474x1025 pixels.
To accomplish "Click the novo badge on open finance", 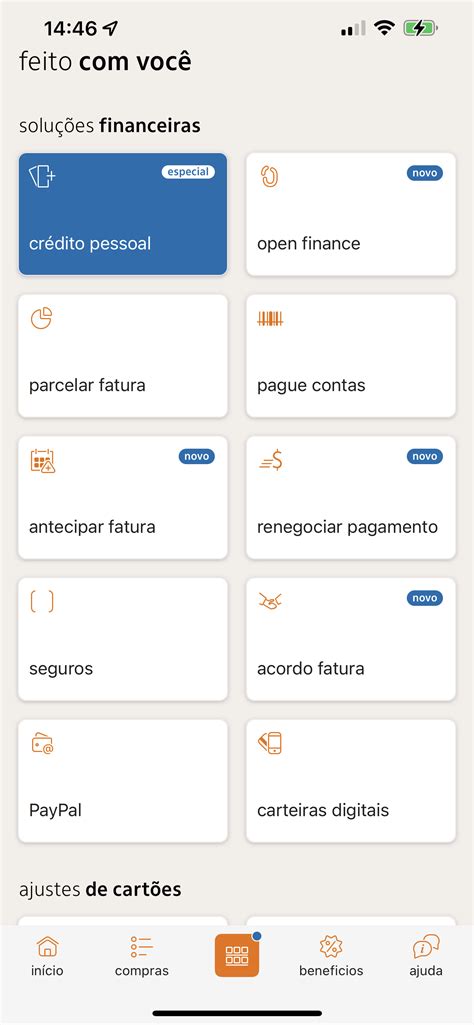I will coord(425,173).
